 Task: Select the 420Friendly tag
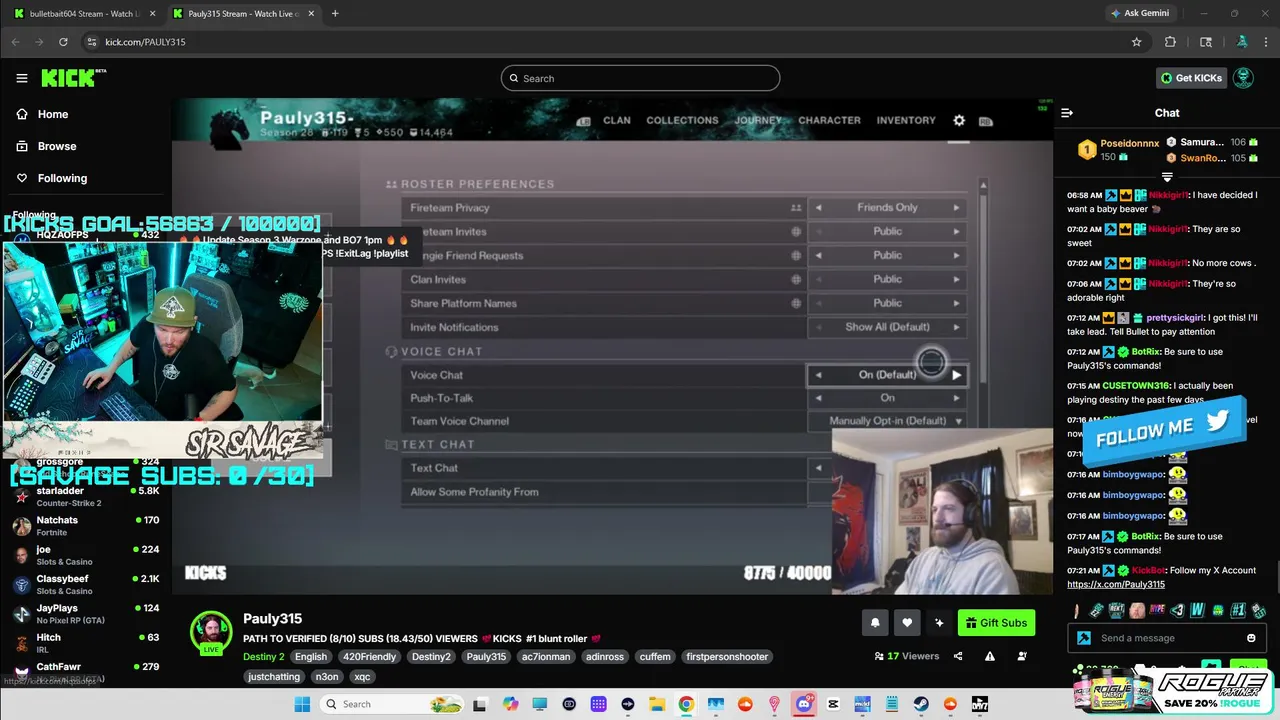[369, 657]
